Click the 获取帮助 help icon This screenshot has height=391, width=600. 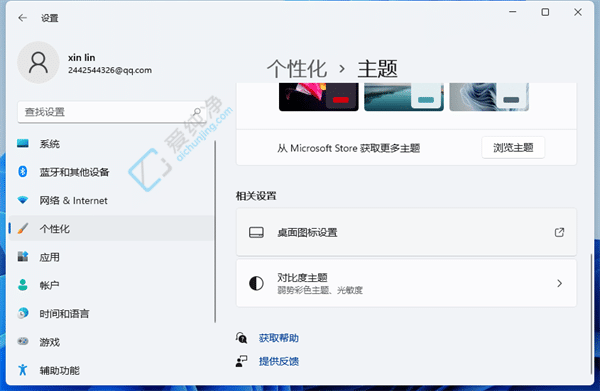click(x=241, y=338)
